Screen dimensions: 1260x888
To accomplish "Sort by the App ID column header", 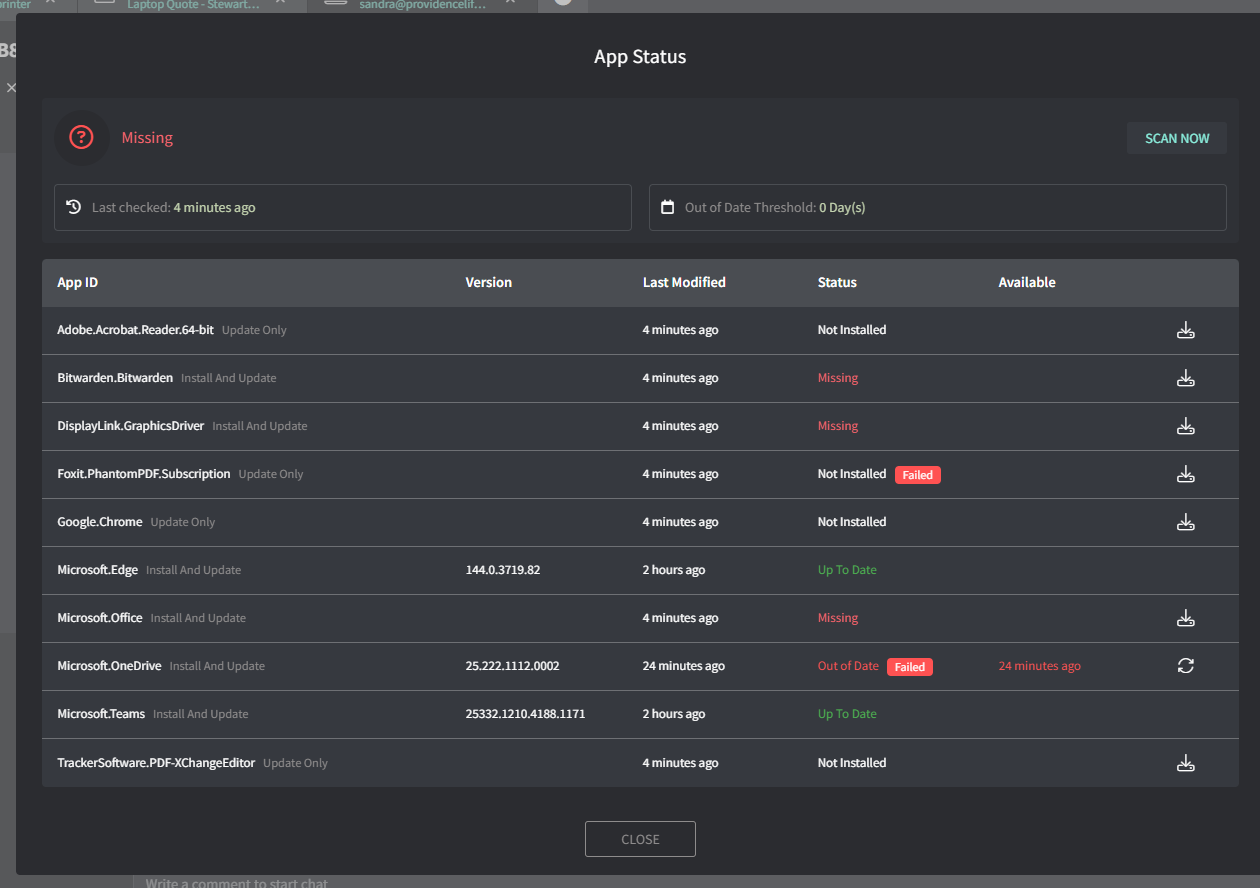I will pos(78,283).
